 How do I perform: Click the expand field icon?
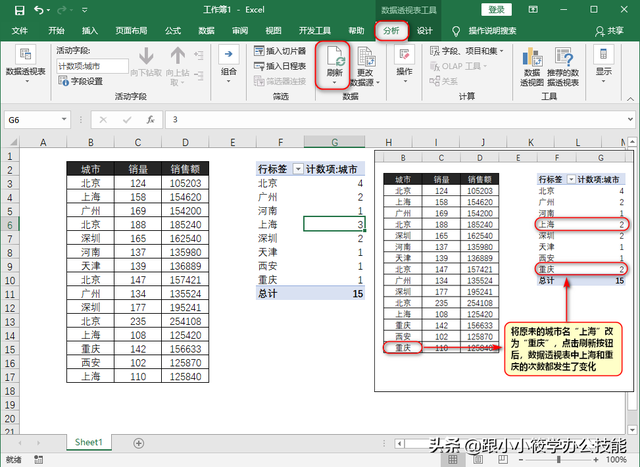click(x=199, y=55)
